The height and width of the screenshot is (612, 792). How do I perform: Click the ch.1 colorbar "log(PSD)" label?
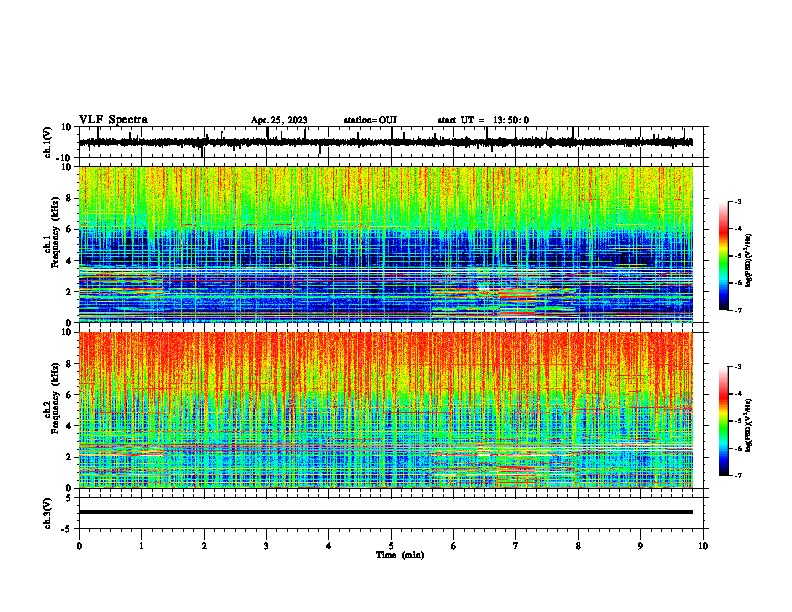tap(748, 260)
